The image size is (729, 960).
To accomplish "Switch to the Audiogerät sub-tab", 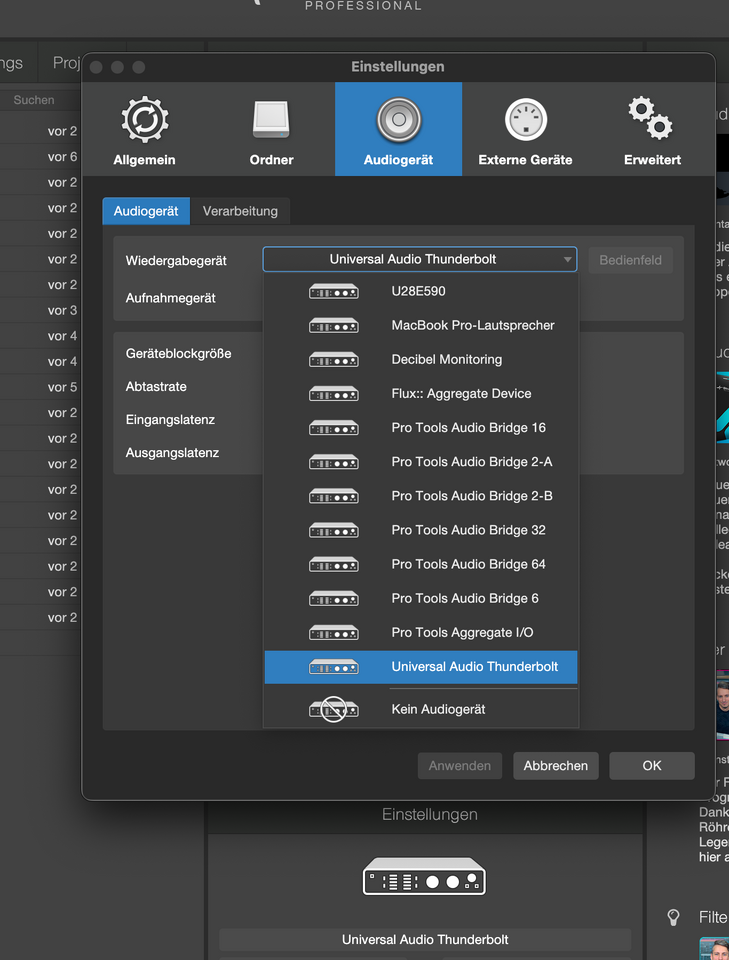I will point(146,211).
